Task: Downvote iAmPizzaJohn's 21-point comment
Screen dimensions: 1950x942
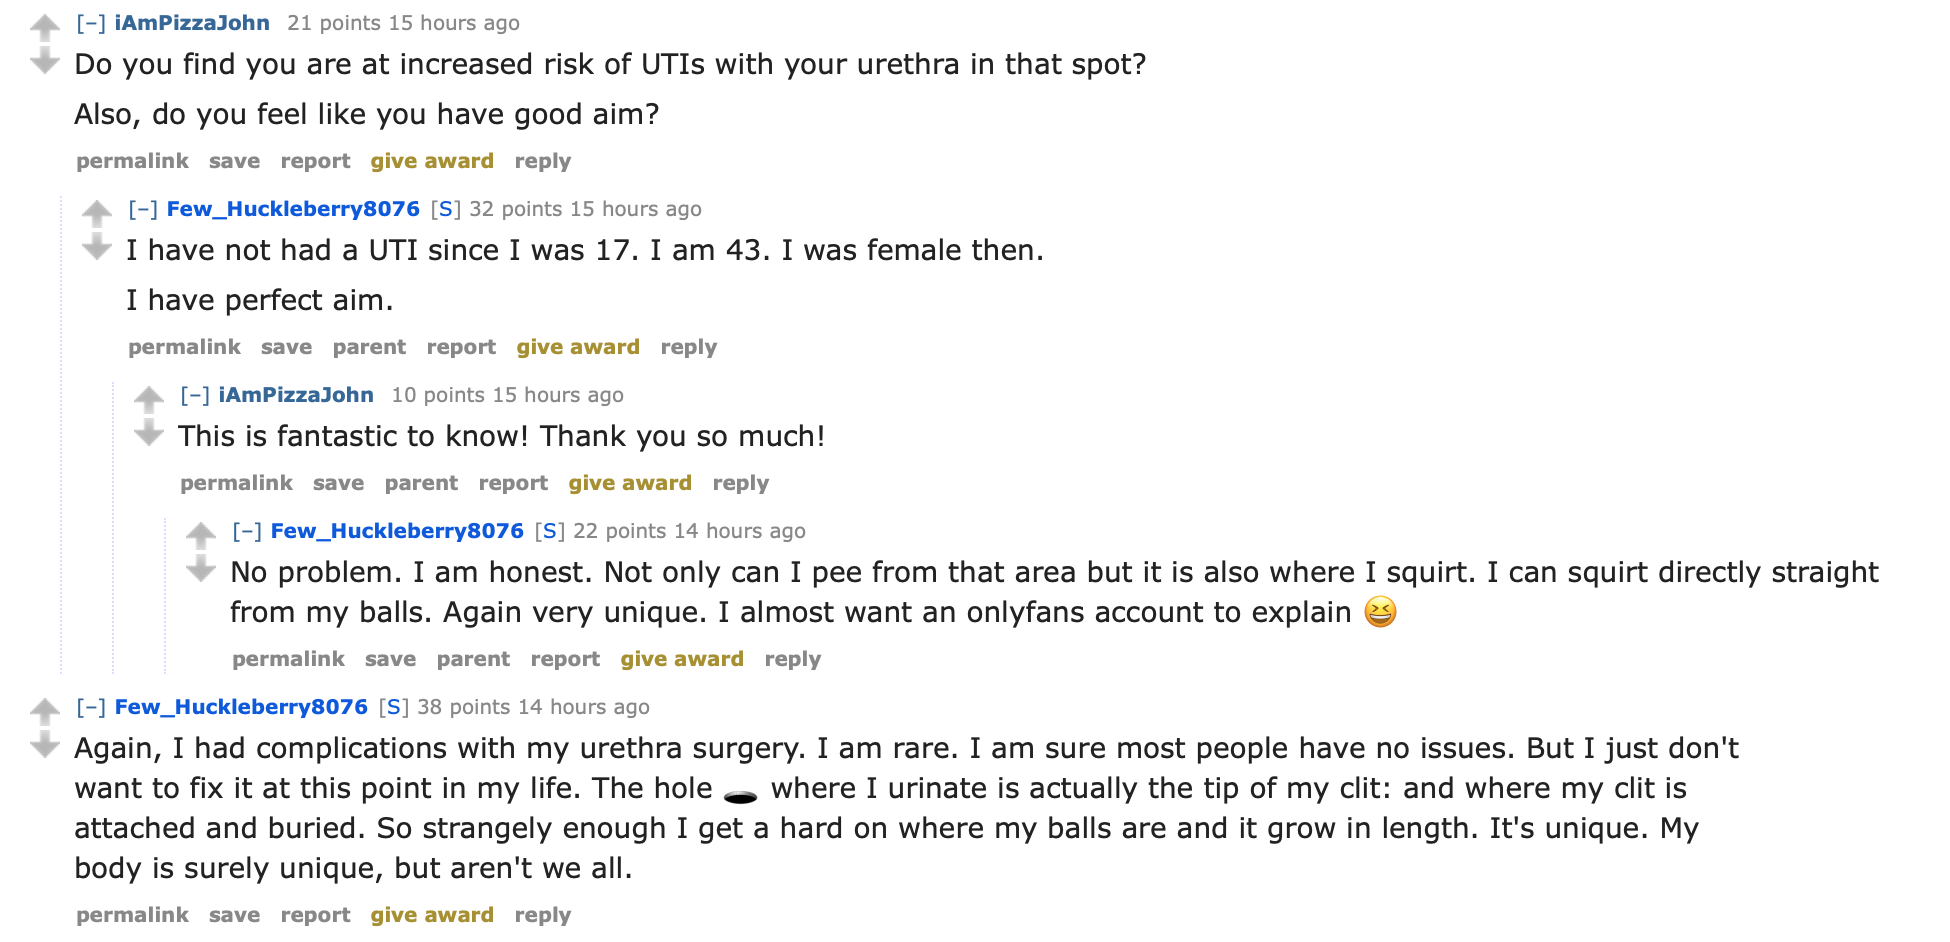Action: 45,62
